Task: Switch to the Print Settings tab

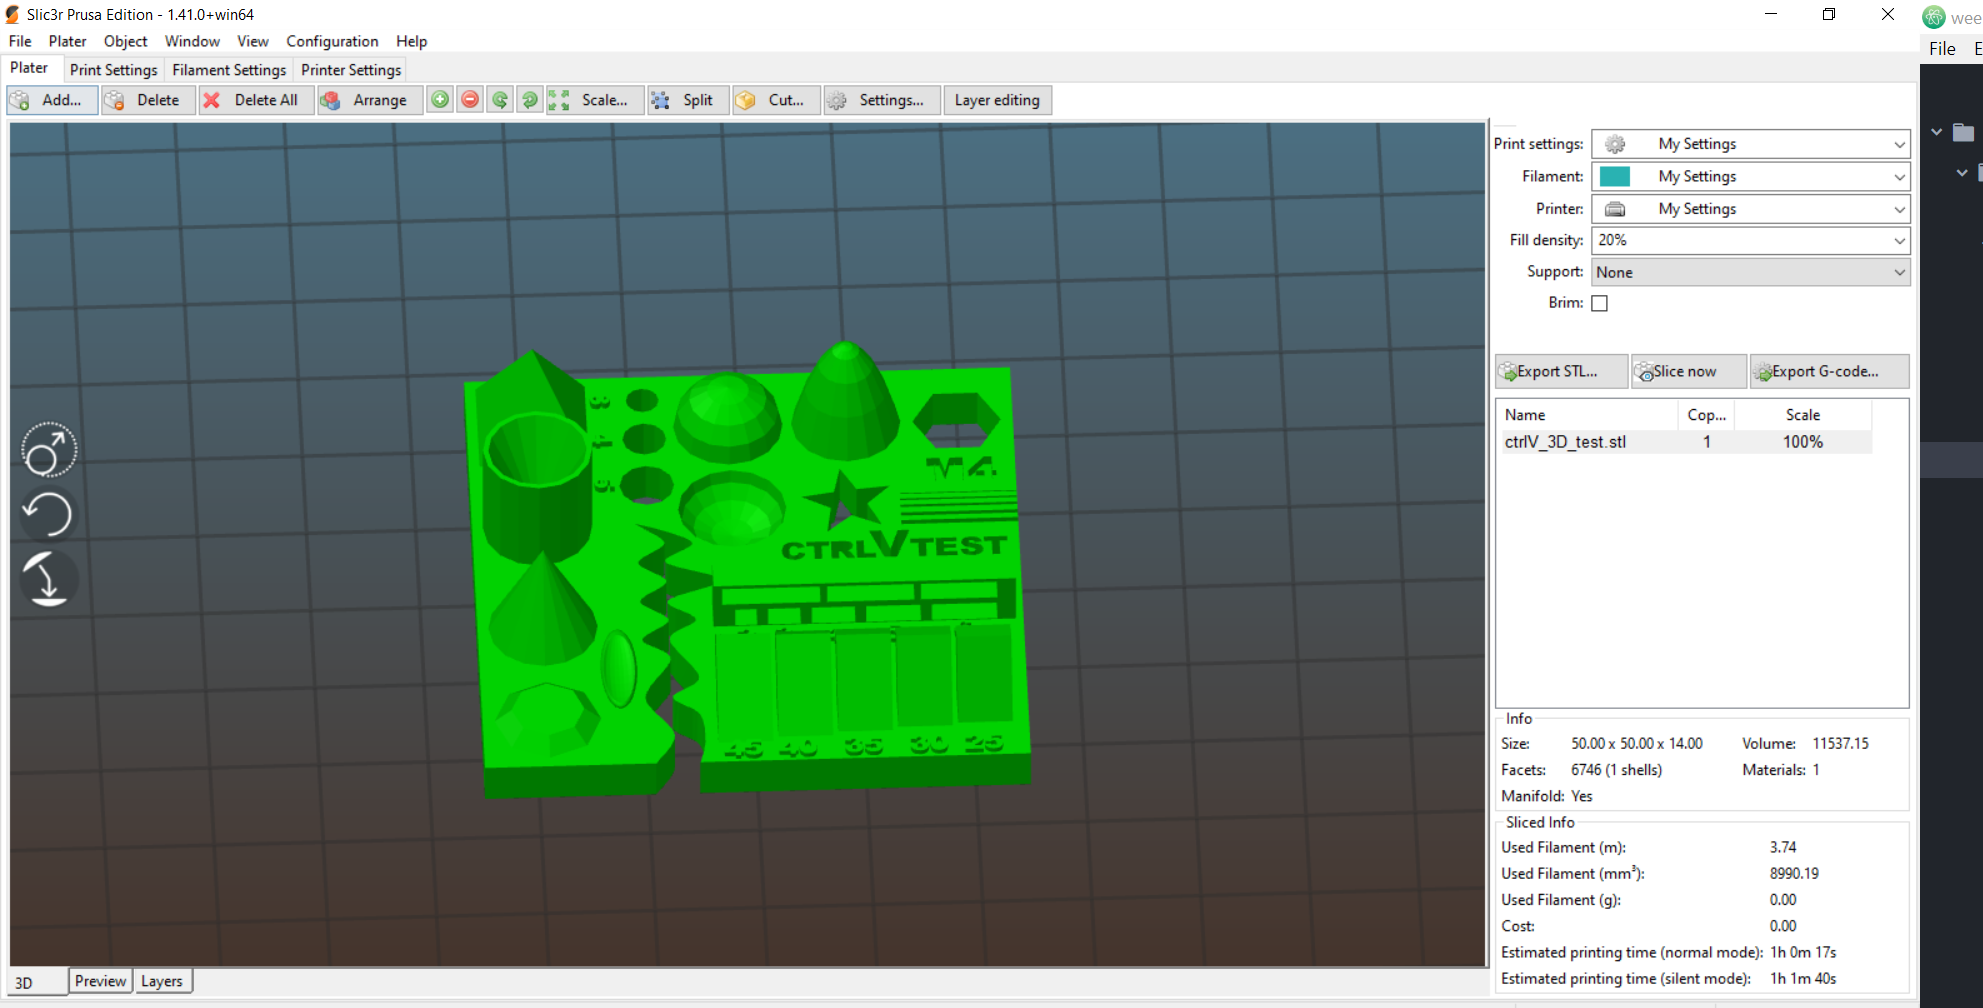Action: tap(114, 70)
